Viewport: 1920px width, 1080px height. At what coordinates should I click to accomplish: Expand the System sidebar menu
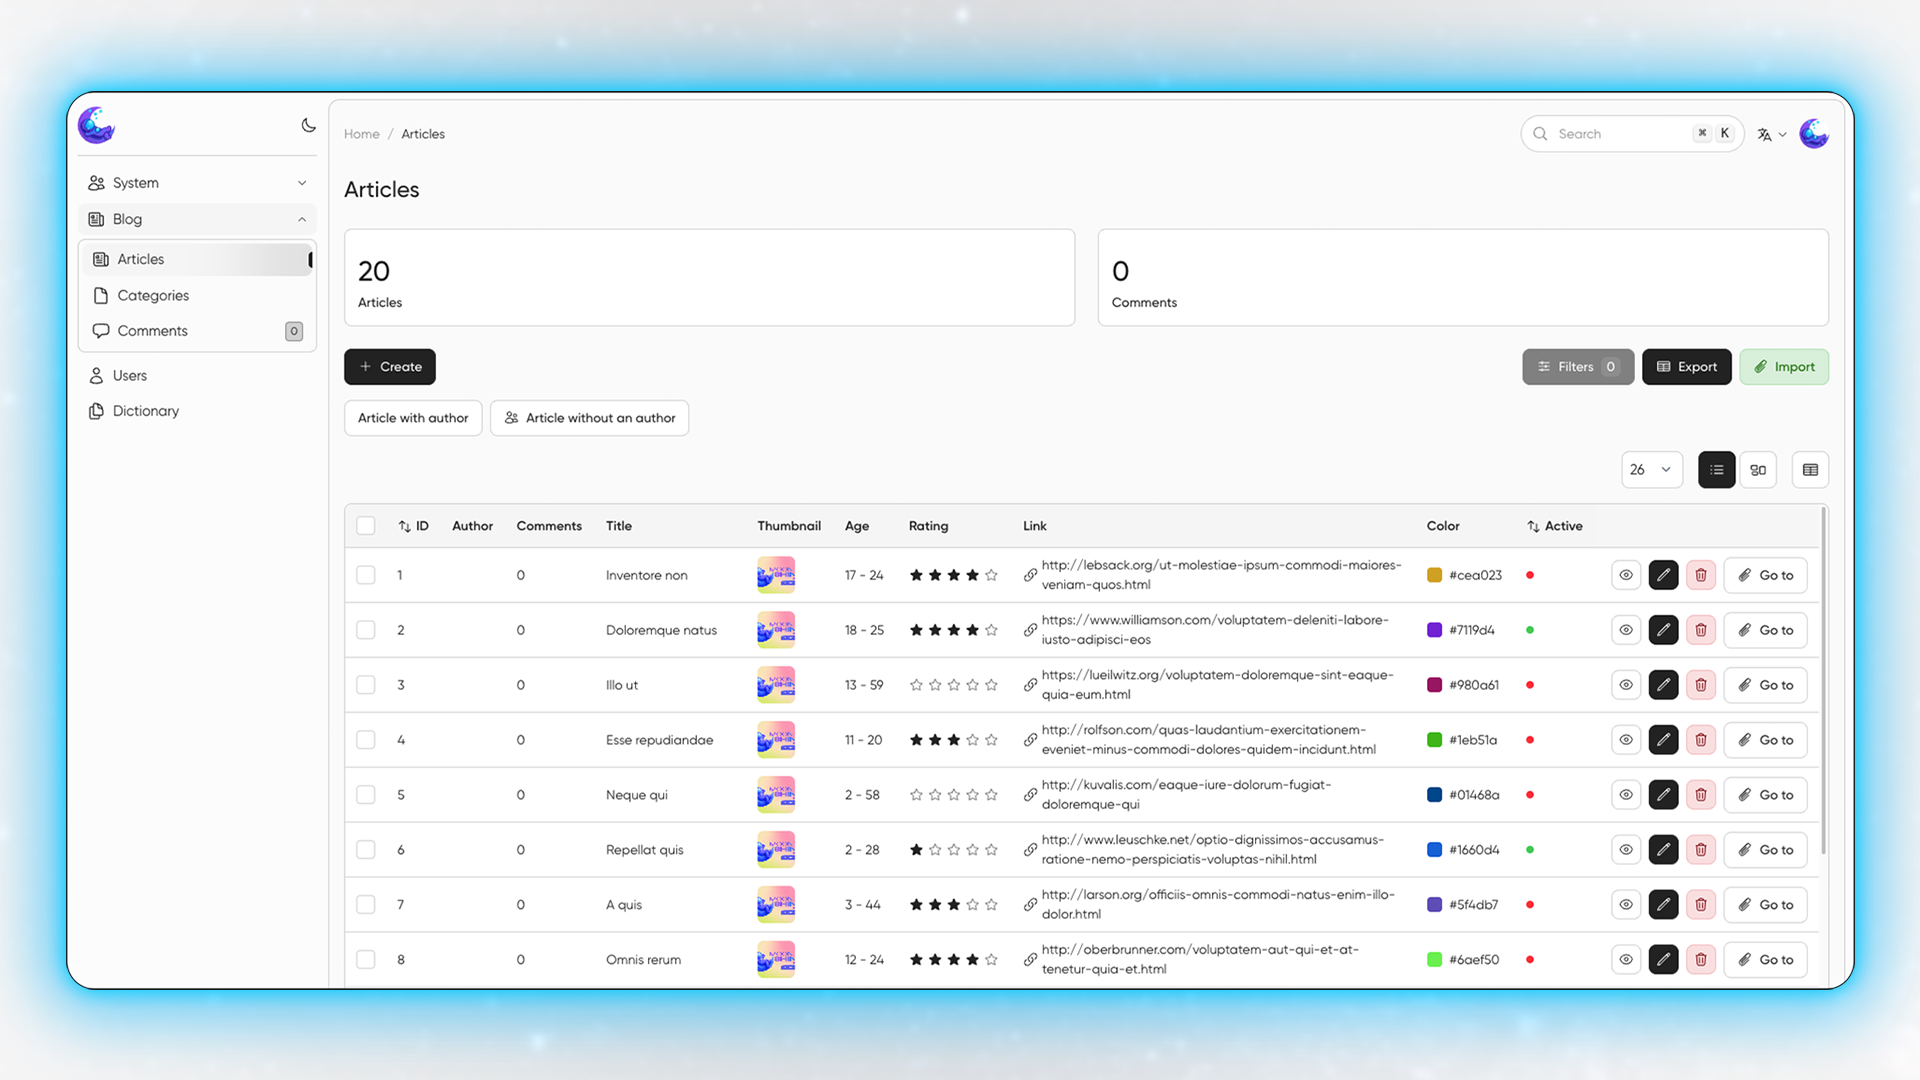197,183
